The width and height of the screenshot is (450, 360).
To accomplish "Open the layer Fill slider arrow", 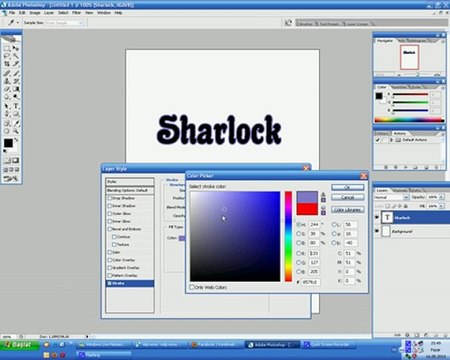I will click(x=441, y=206).
